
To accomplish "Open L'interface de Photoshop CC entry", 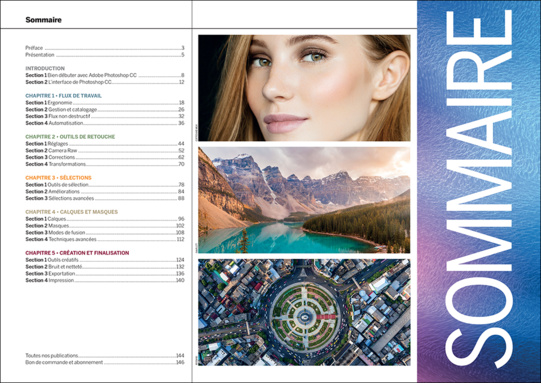I will tap(105, 82).
